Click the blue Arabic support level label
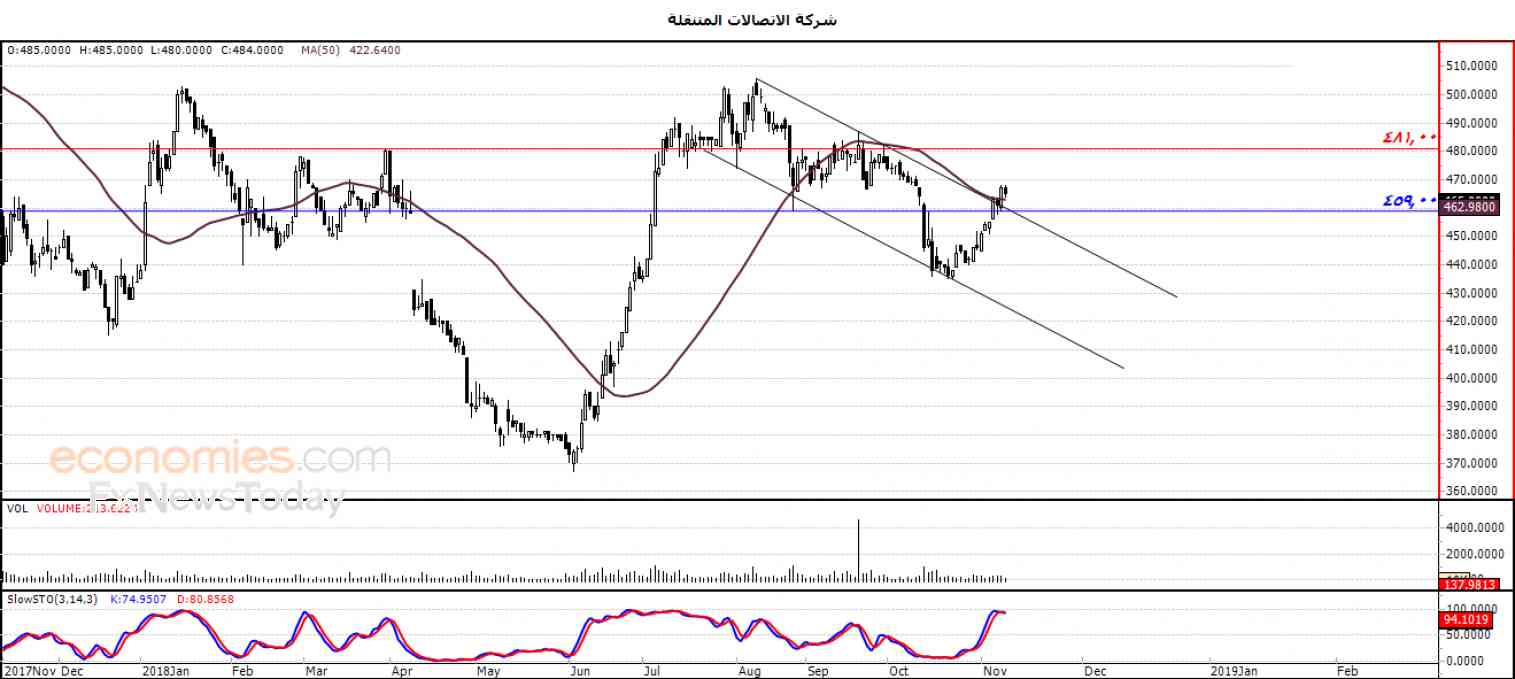The height and width of the screenshot is (679, 1515). pos(1410,201)
